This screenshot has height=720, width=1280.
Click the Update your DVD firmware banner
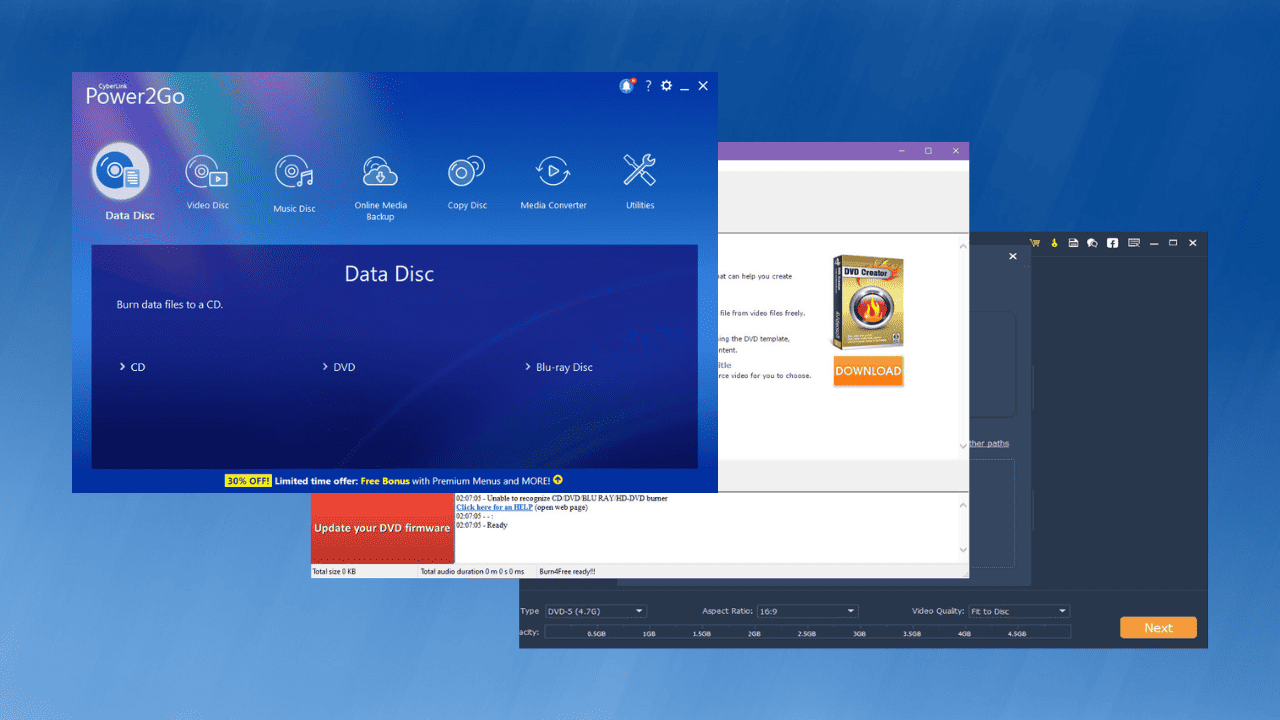pyautogui.click(x=382, y=528)
